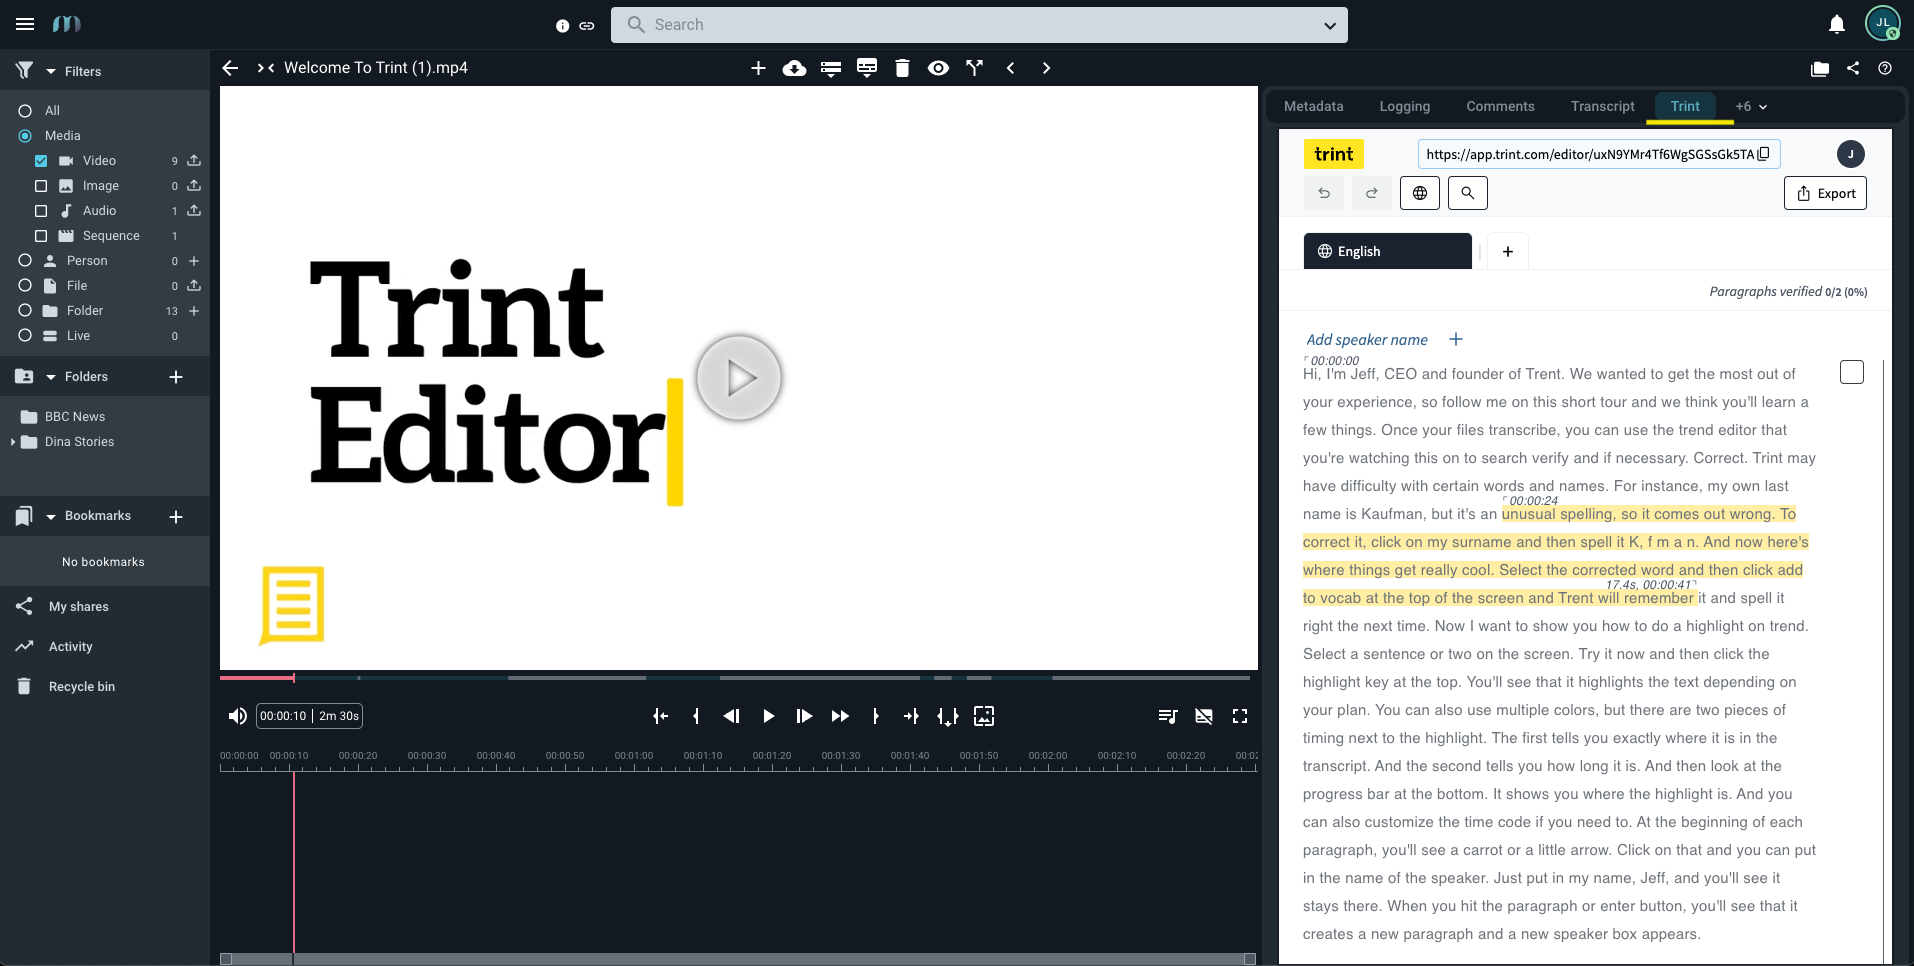The width and height of the screenshot is (1914, 966).
Task: Select the All filter radio button
Action: [25, 111]
